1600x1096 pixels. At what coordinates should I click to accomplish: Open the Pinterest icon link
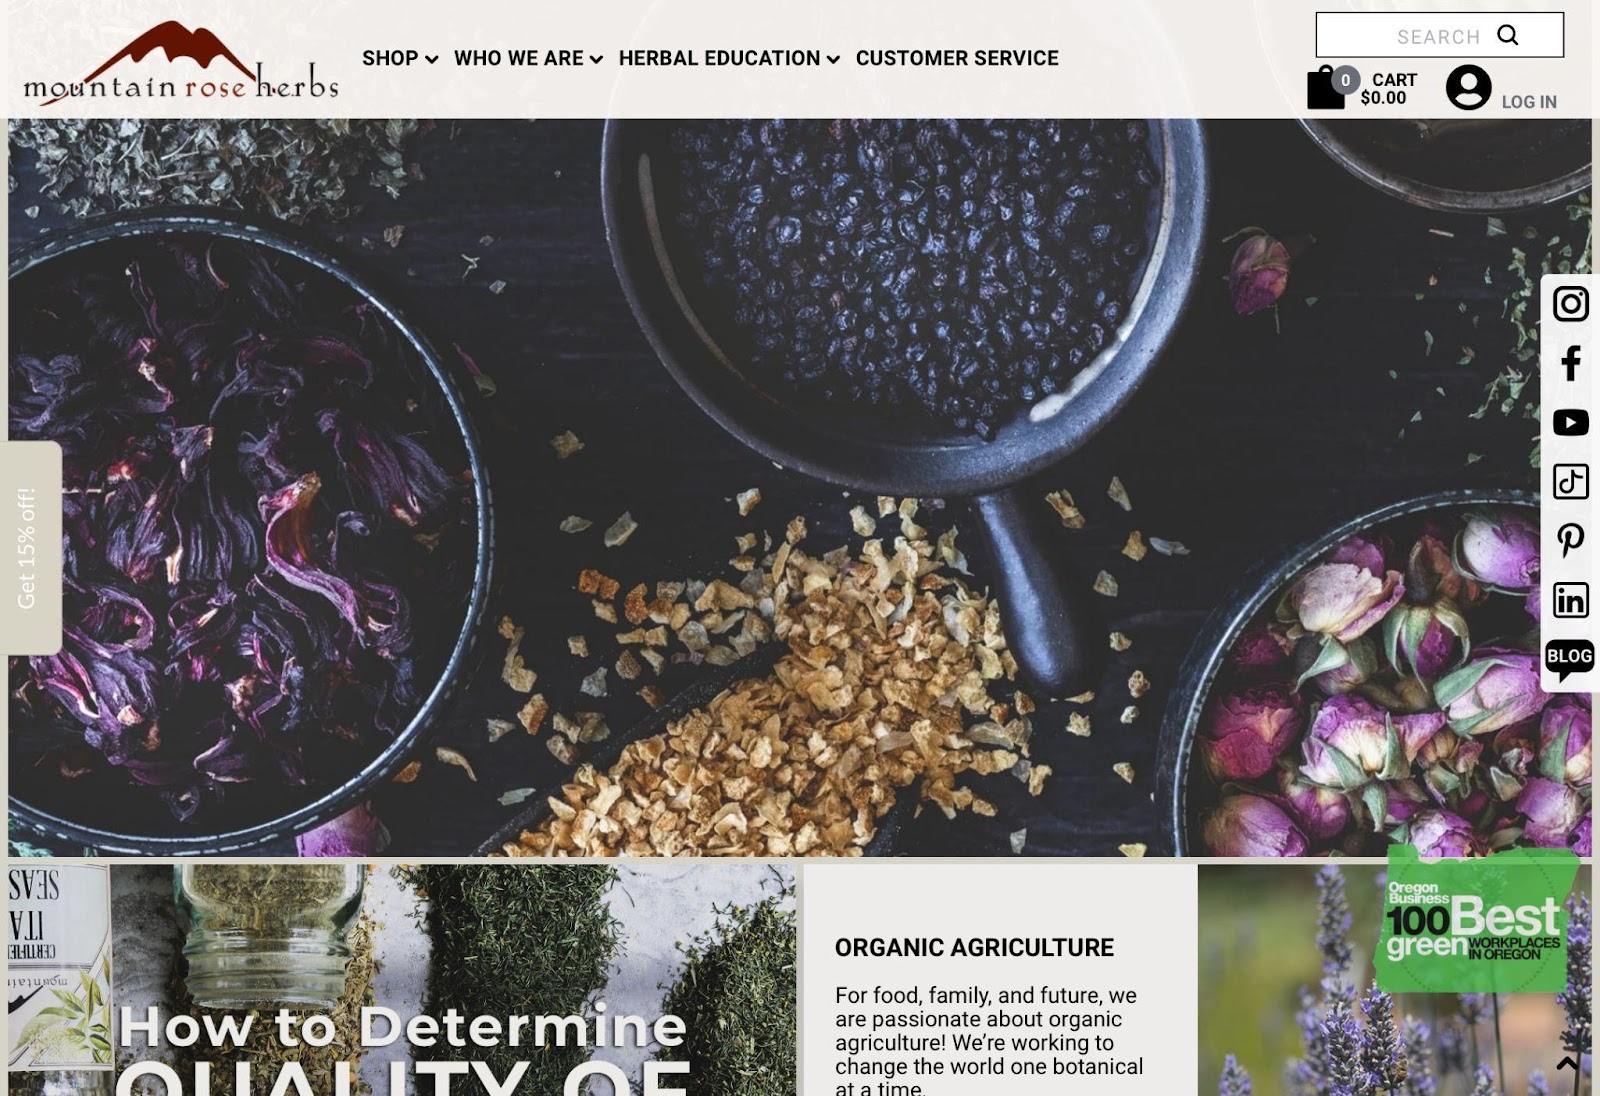tap(1570, 540)
